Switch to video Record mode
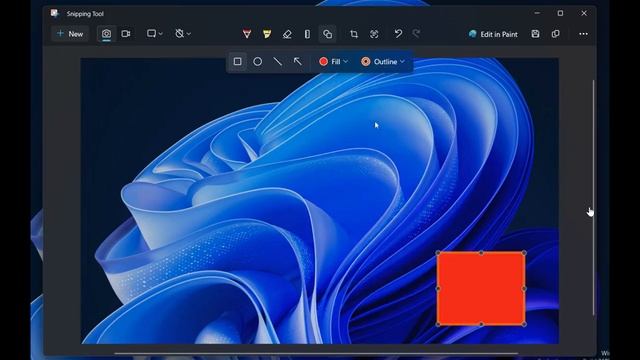Image resolution: width=640 pixels, height=360 pixels. pos(126,34)
